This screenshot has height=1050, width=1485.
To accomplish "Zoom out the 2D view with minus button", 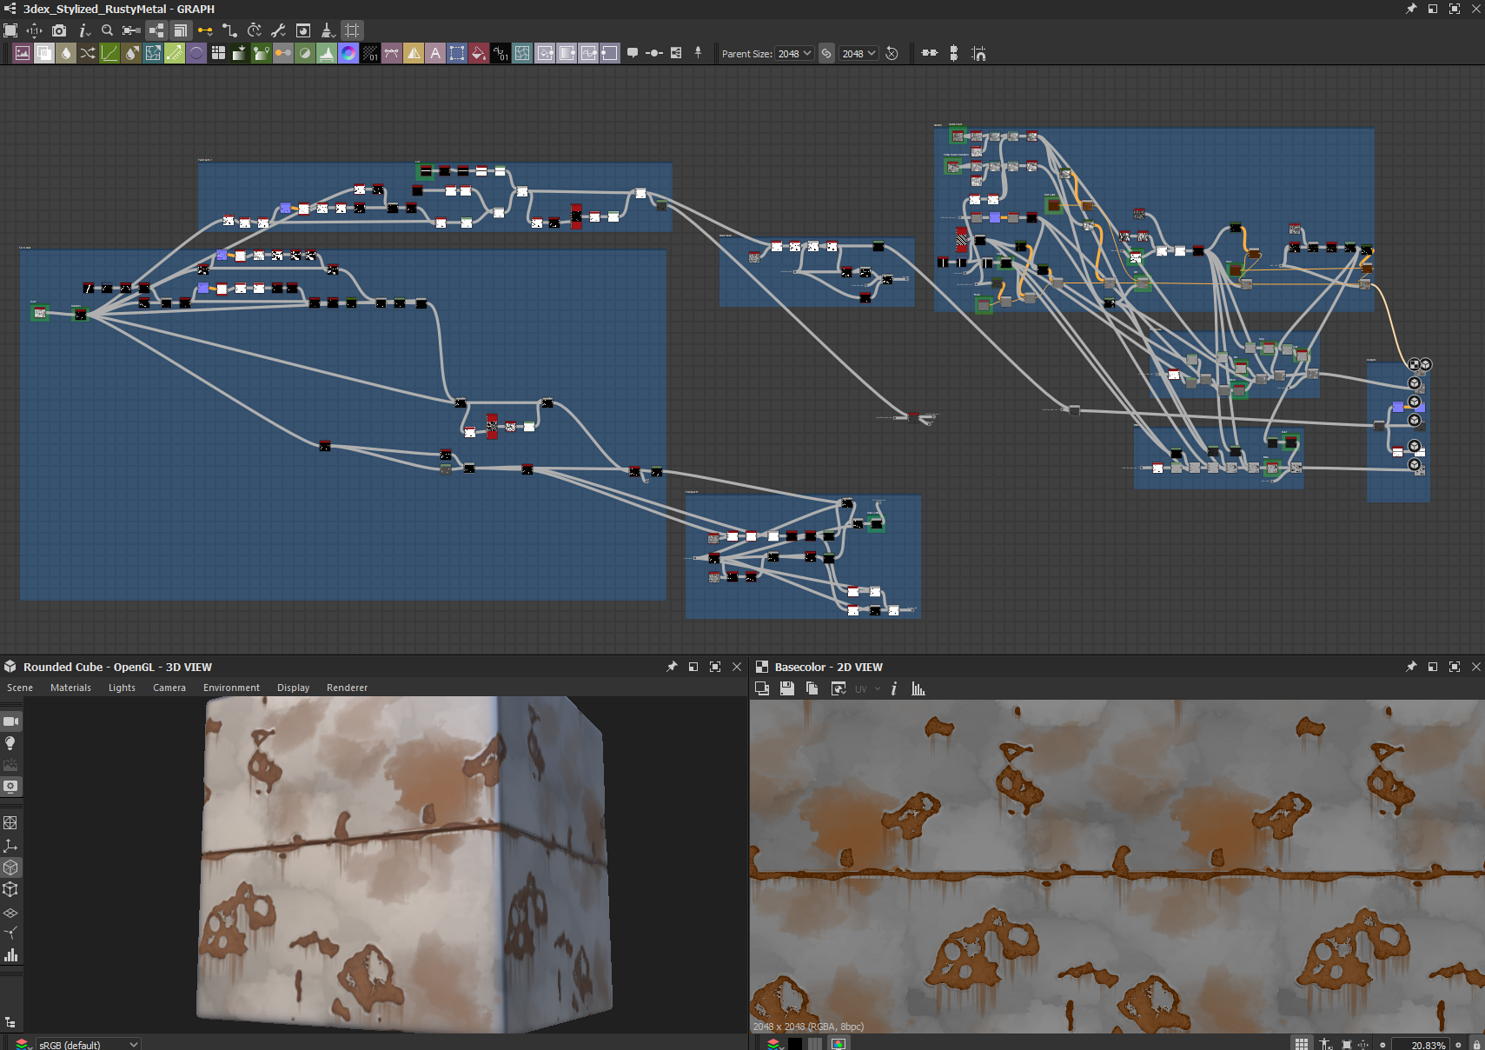I will [x=1382, y=1045].
